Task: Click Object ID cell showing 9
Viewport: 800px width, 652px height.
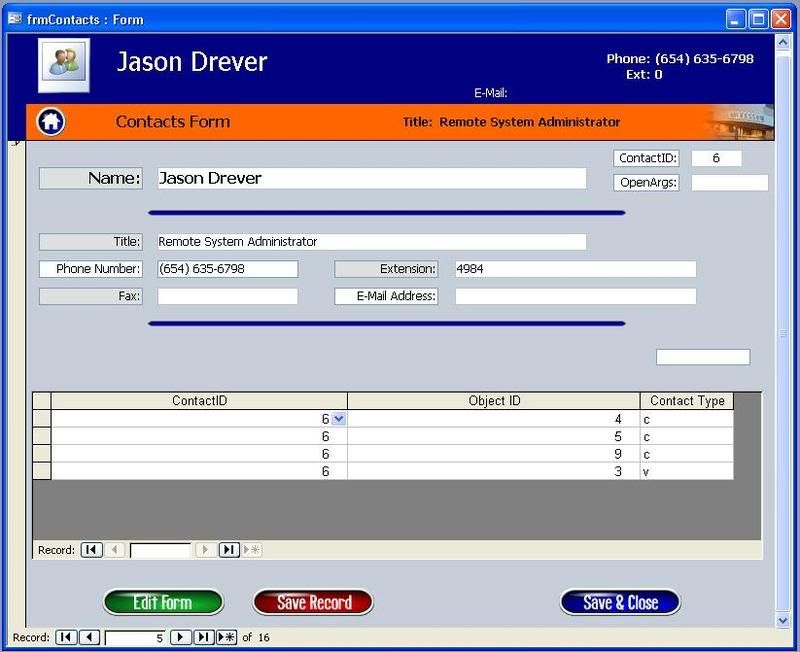Action: tap(494, 454)
